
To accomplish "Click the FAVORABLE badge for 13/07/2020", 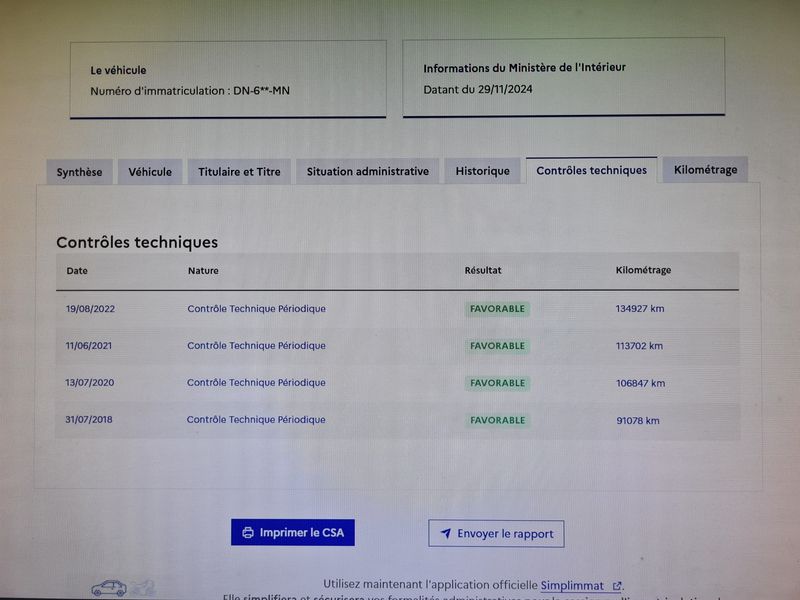I will click(x=497, y=383).
